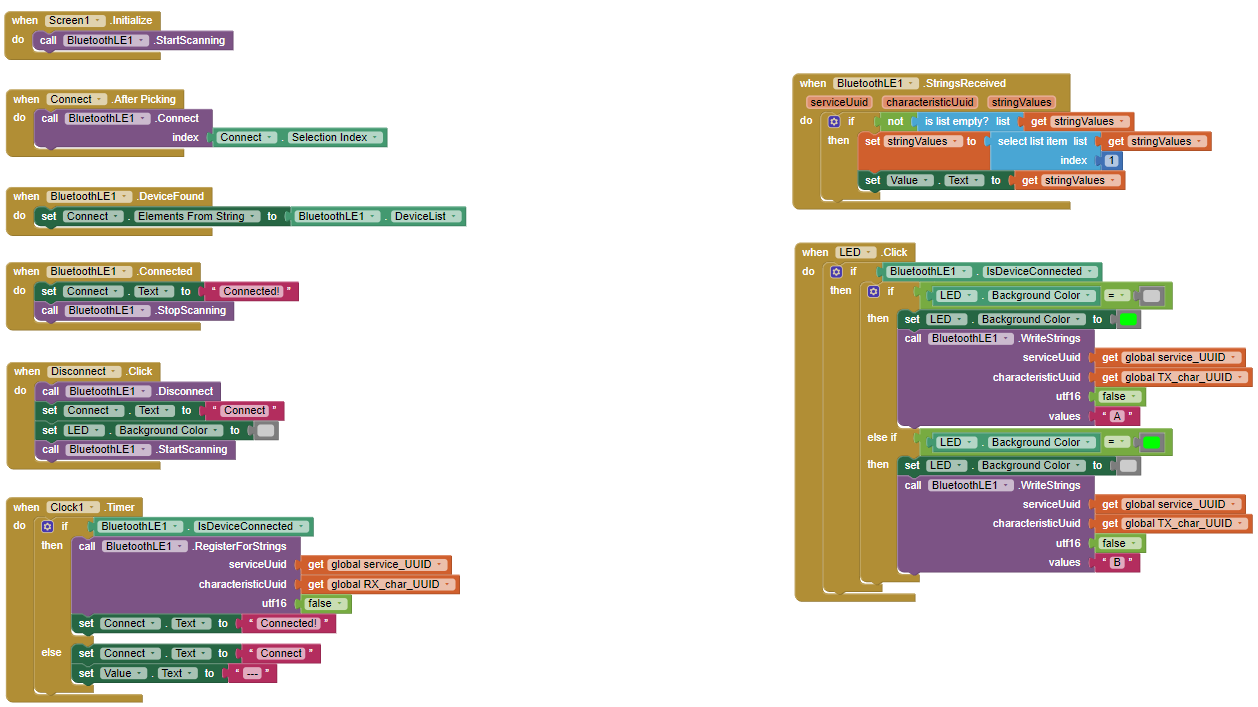
Task: Edit the index number 1 block
Action: tap(1110, 161)
